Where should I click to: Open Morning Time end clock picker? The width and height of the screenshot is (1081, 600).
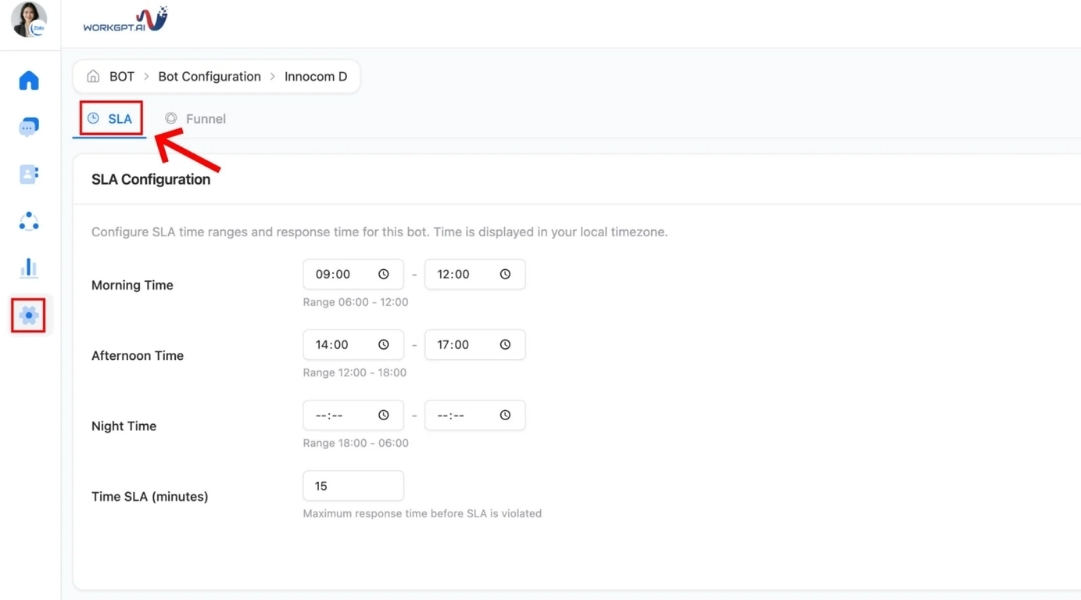505,274
